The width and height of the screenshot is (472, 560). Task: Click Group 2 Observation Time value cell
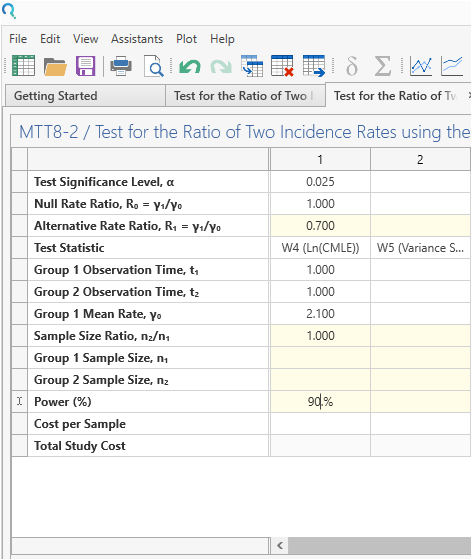(x=320, y=292)
